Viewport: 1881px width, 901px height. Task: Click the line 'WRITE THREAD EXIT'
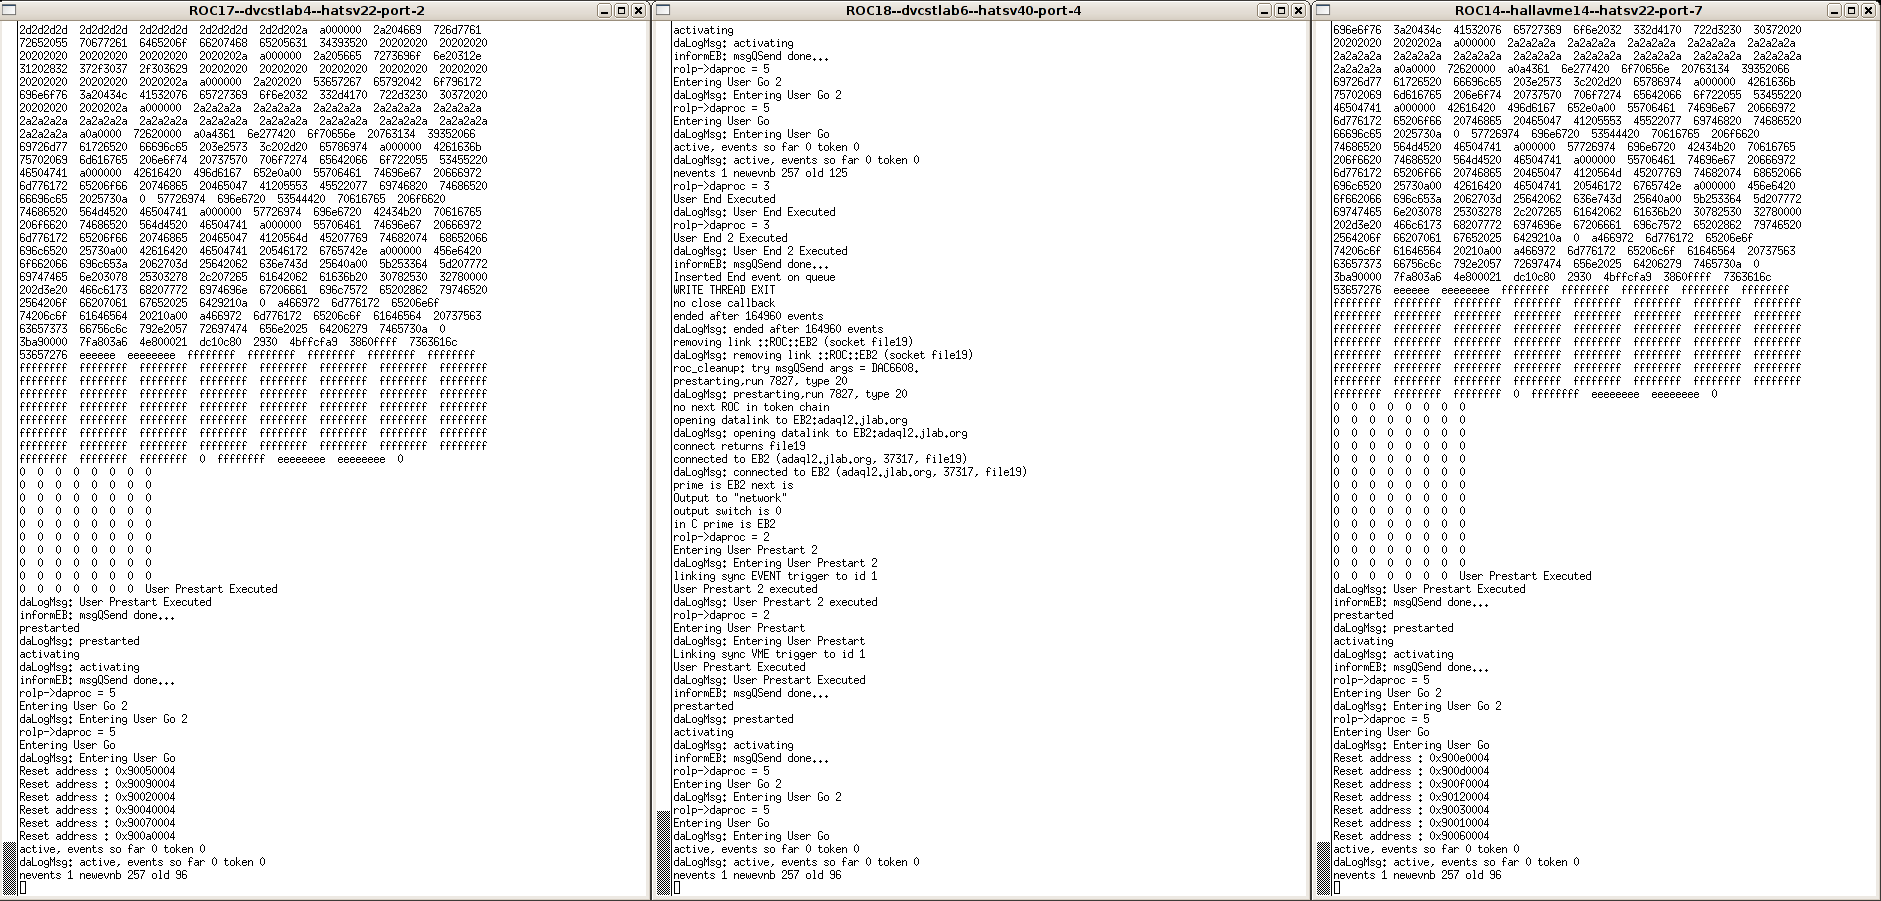click(724, 290)
